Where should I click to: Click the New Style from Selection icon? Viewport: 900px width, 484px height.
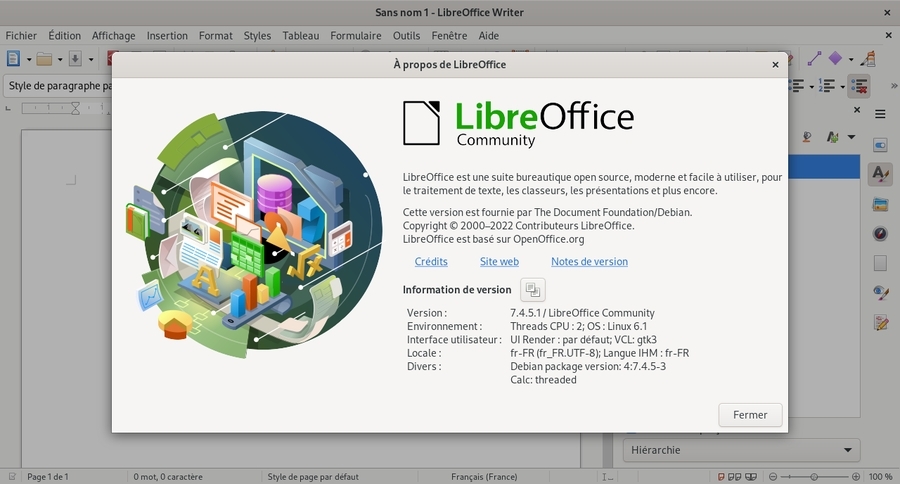click(832, 137)
